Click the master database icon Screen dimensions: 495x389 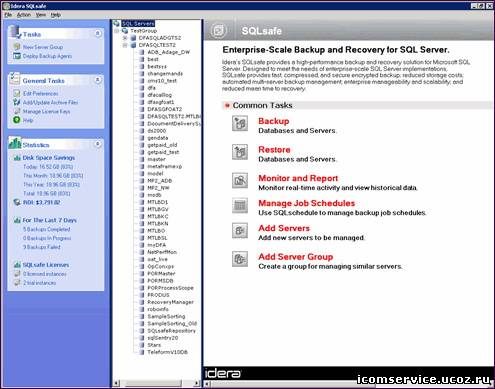coord(142,159)
